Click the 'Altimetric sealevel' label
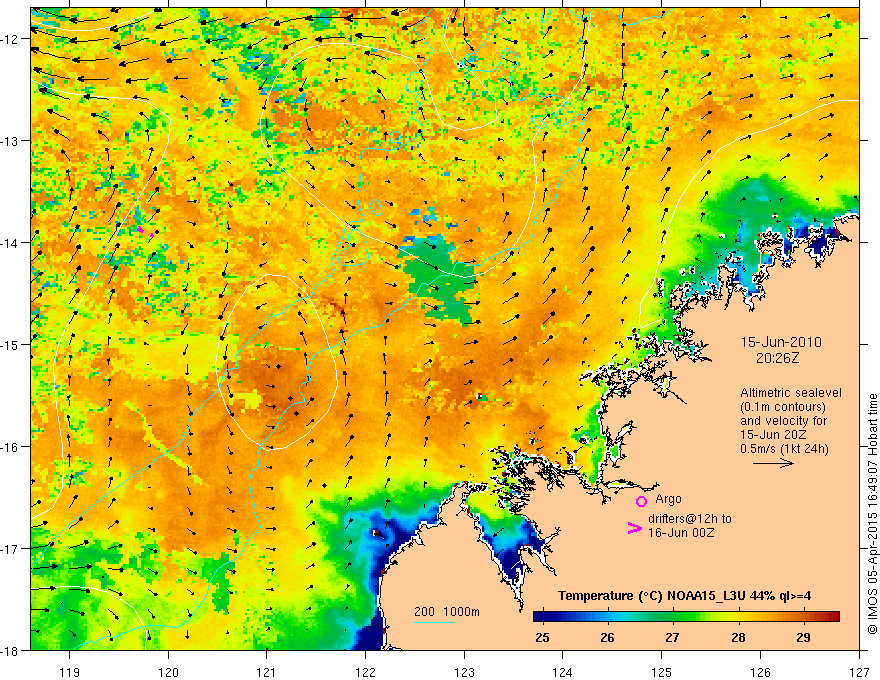The width and height of the screenshot is (880, 680). pyautogui.click(x=791, y=393)
